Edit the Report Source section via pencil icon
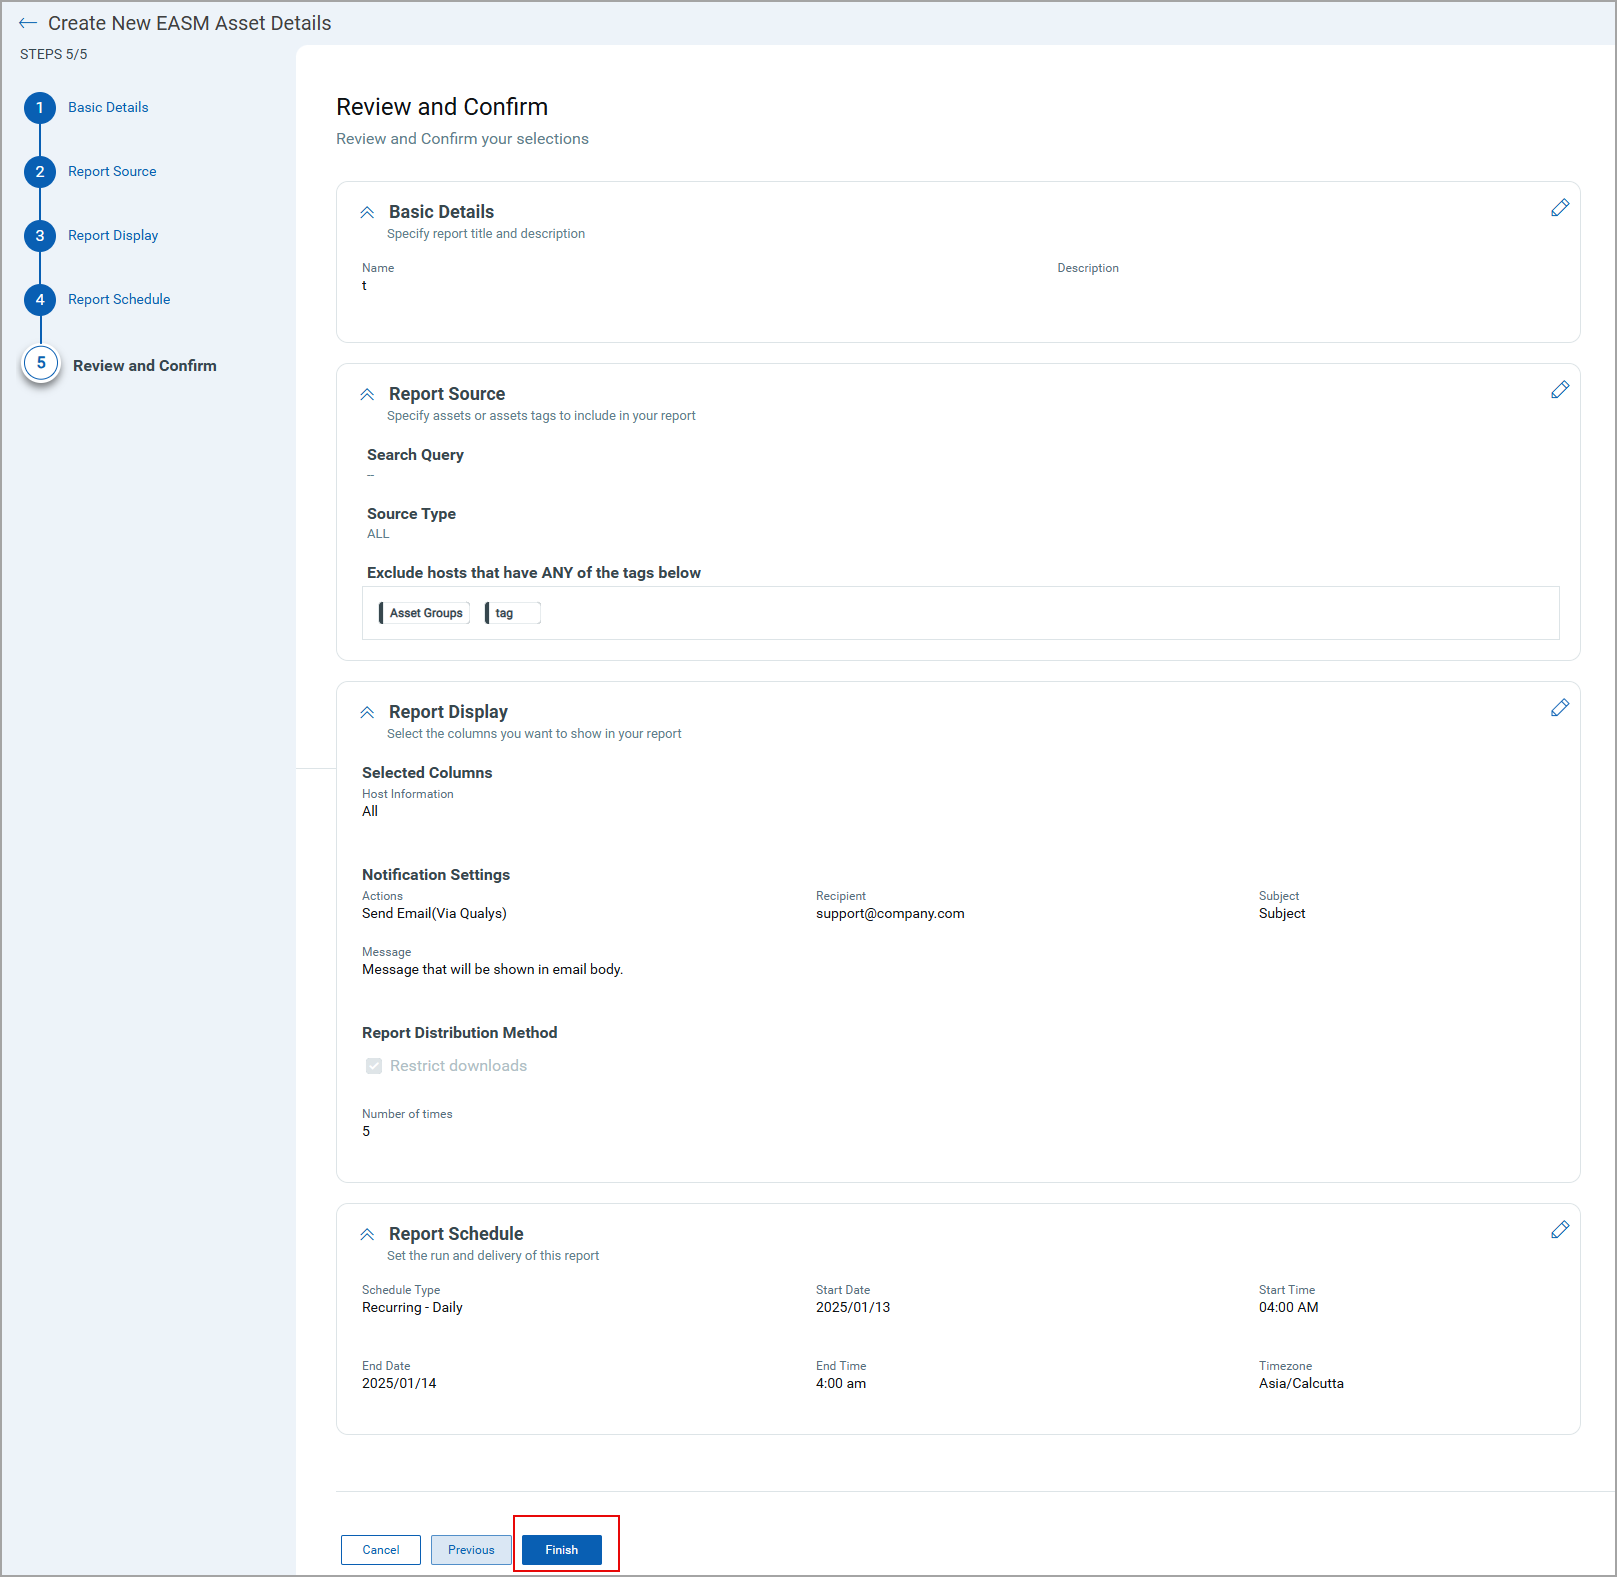This screenshot has width=1617, height=1577. [1561, 390]
